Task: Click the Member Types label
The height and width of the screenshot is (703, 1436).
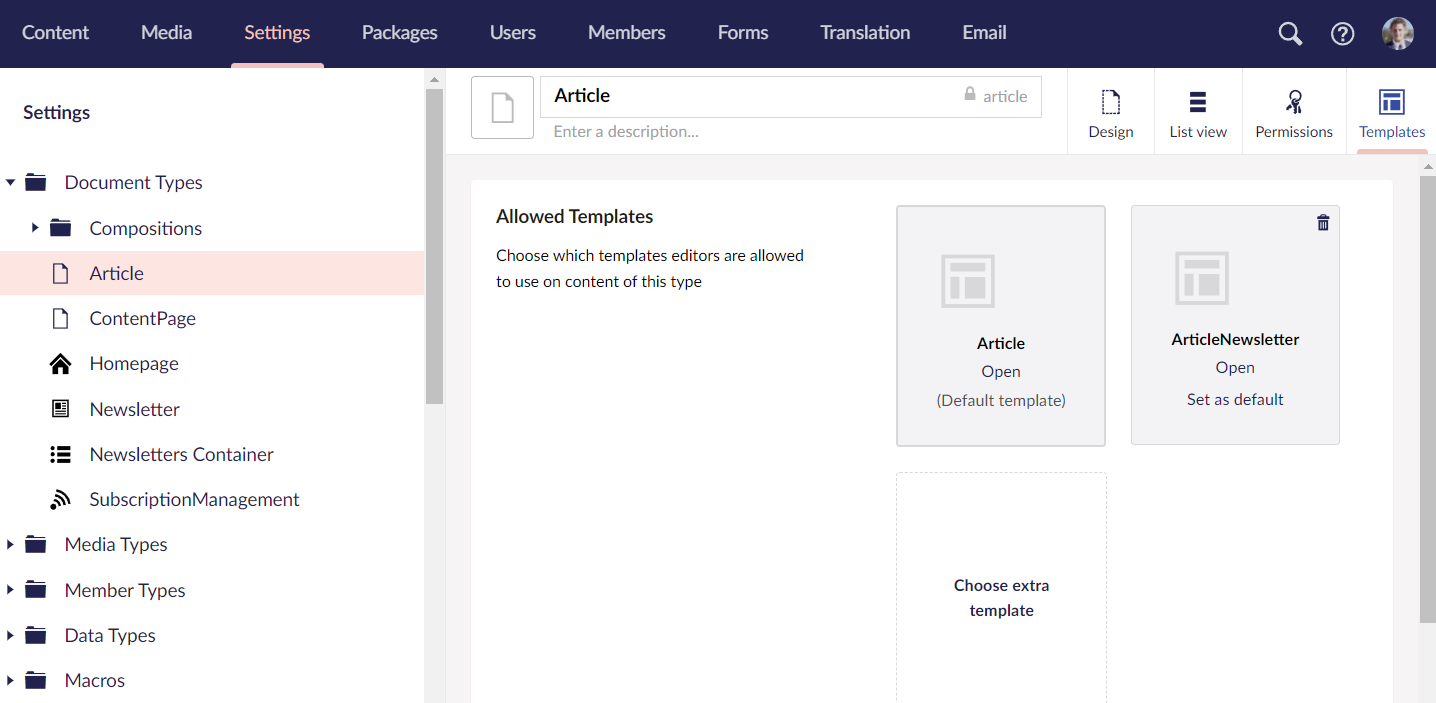Action: (125, 590)
